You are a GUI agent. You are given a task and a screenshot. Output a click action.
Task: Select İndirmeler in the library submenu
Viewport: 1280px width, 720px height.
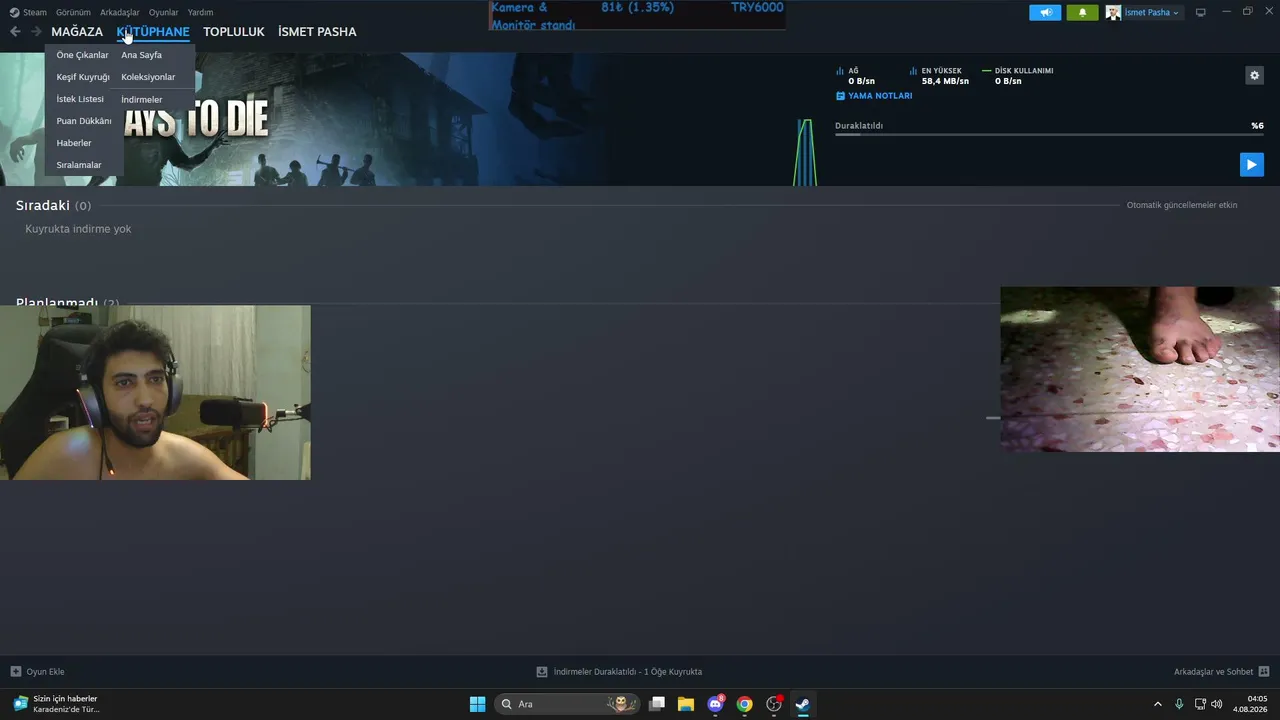pyautogui.click(x=141, y=100)
